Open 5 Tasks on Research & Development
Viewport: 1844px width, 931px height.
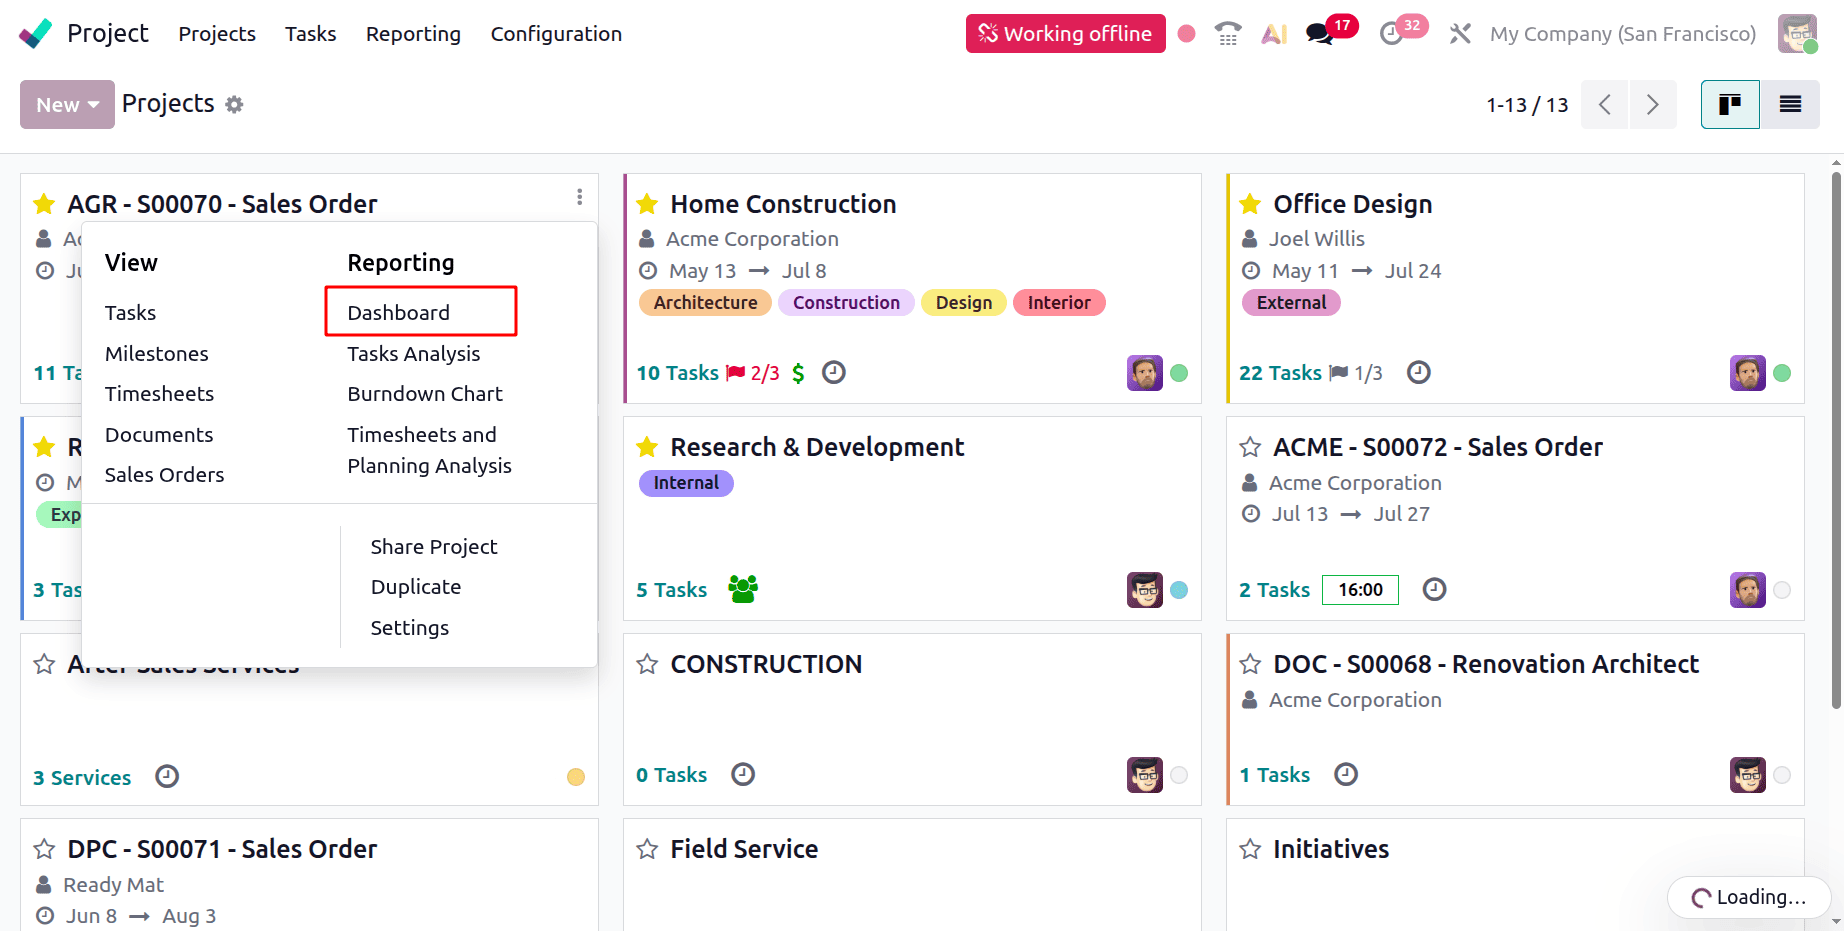672,590
